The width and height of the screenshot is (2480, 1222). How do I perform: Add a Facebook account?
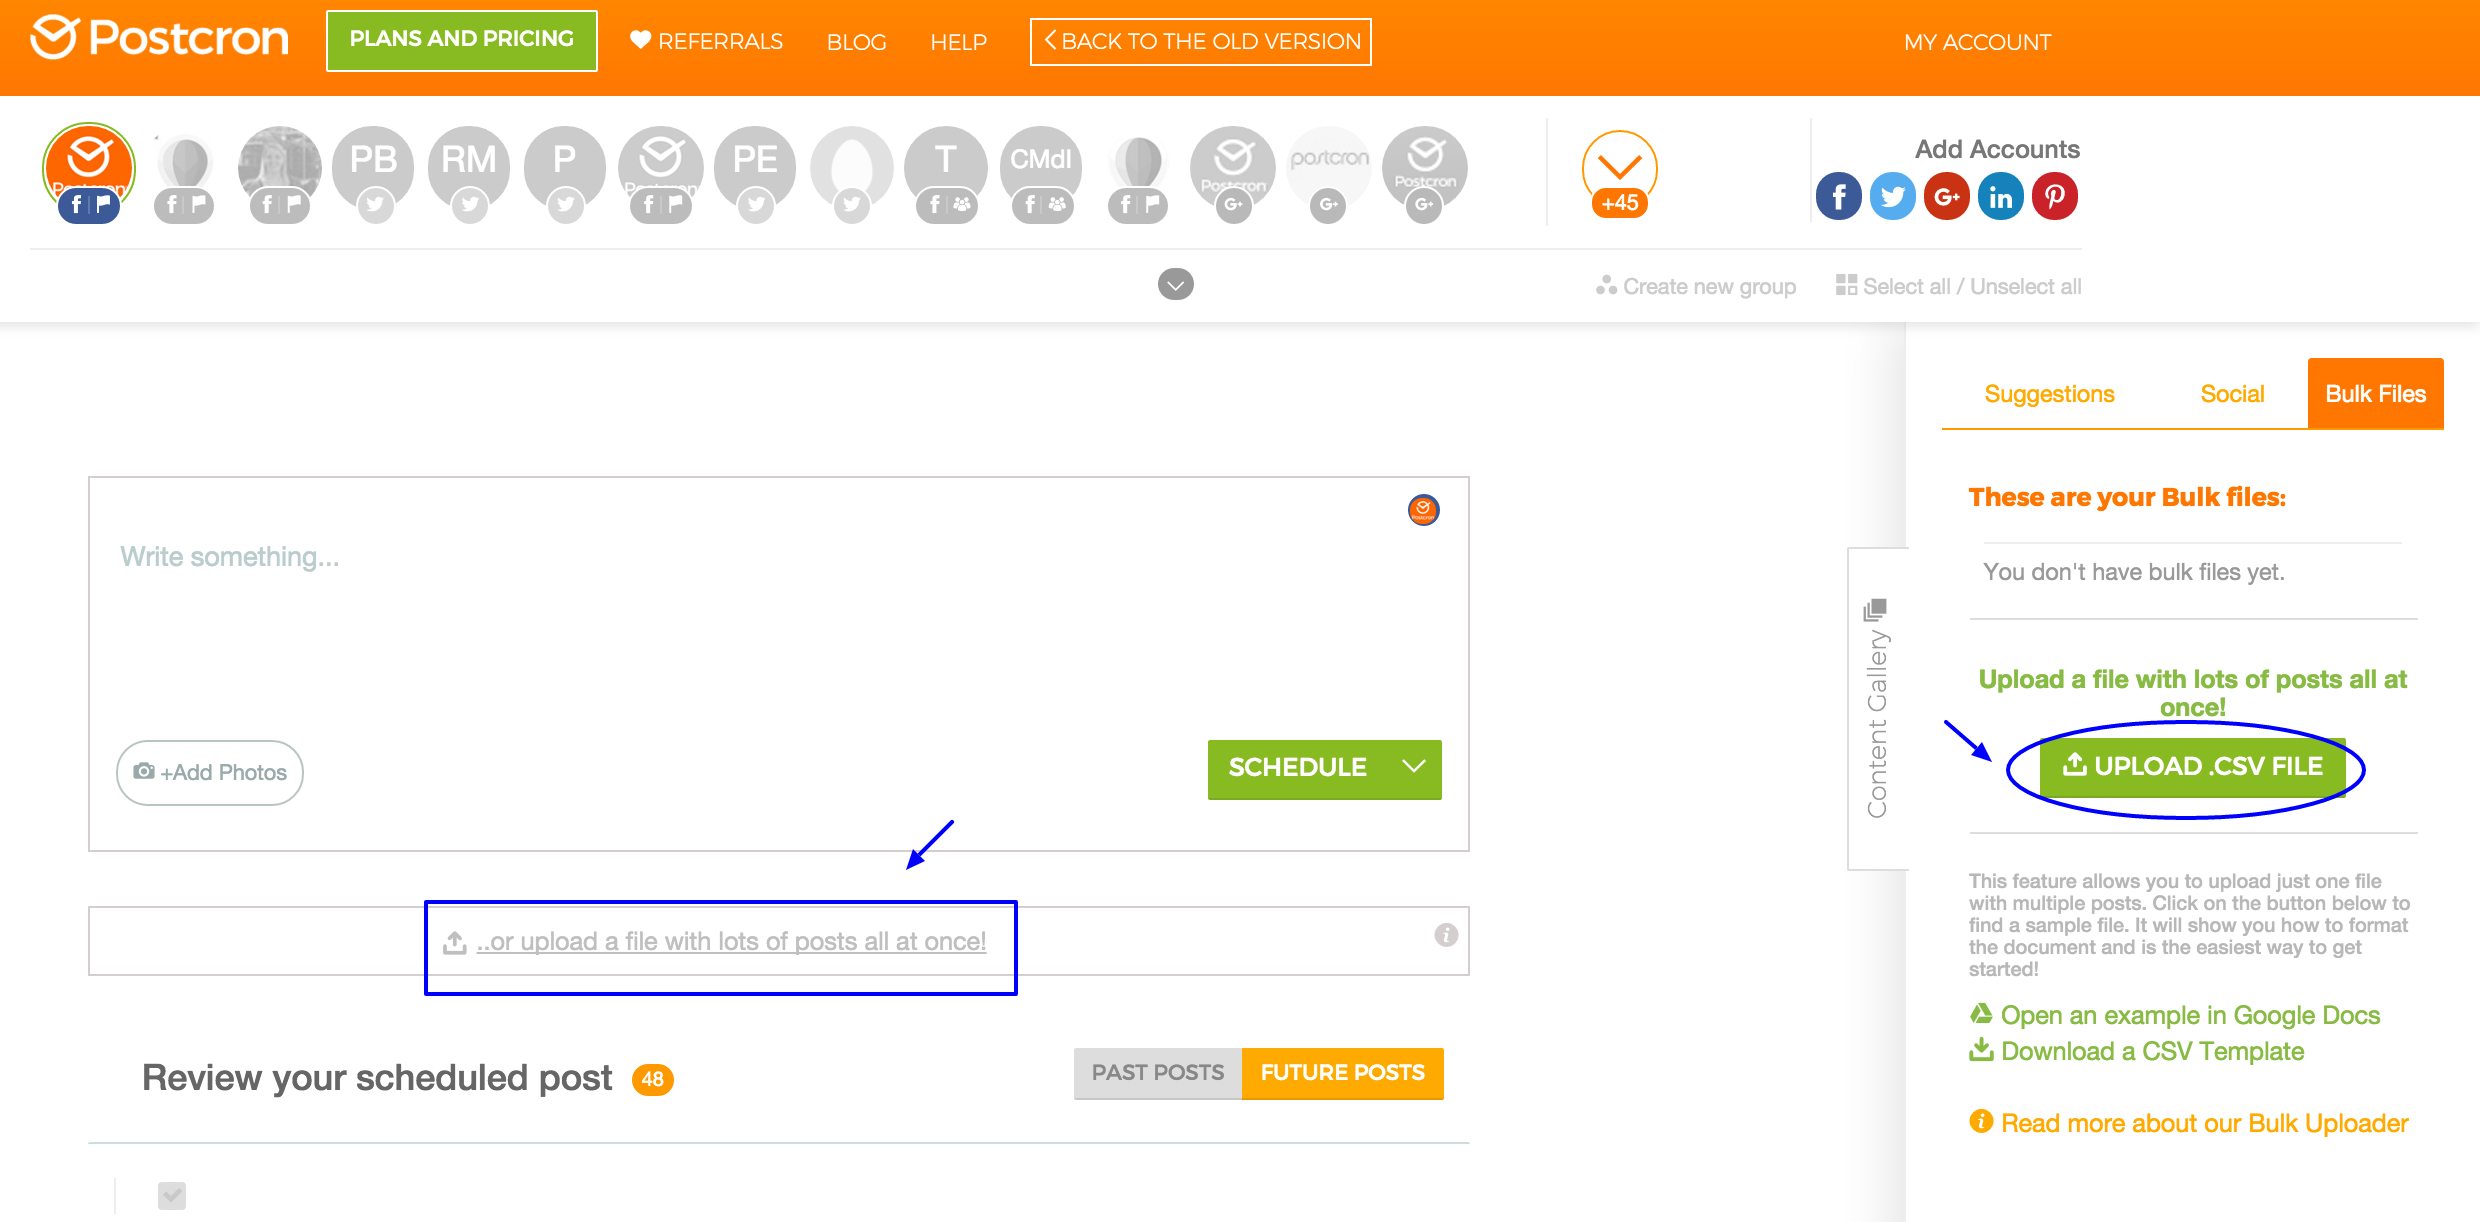(1838, 196)
